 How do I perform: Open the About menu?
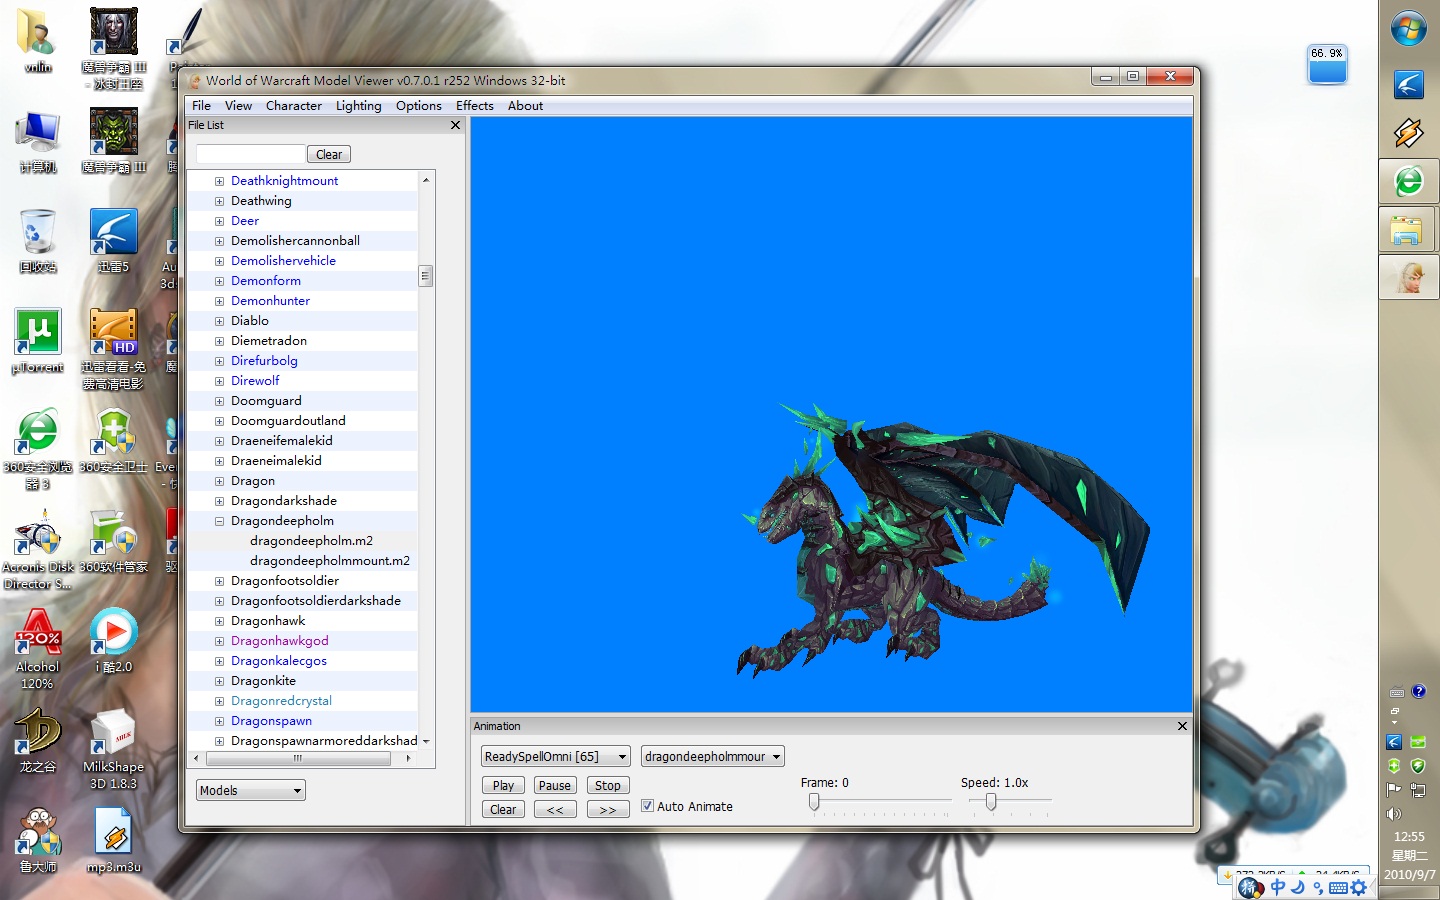(525, 105)
